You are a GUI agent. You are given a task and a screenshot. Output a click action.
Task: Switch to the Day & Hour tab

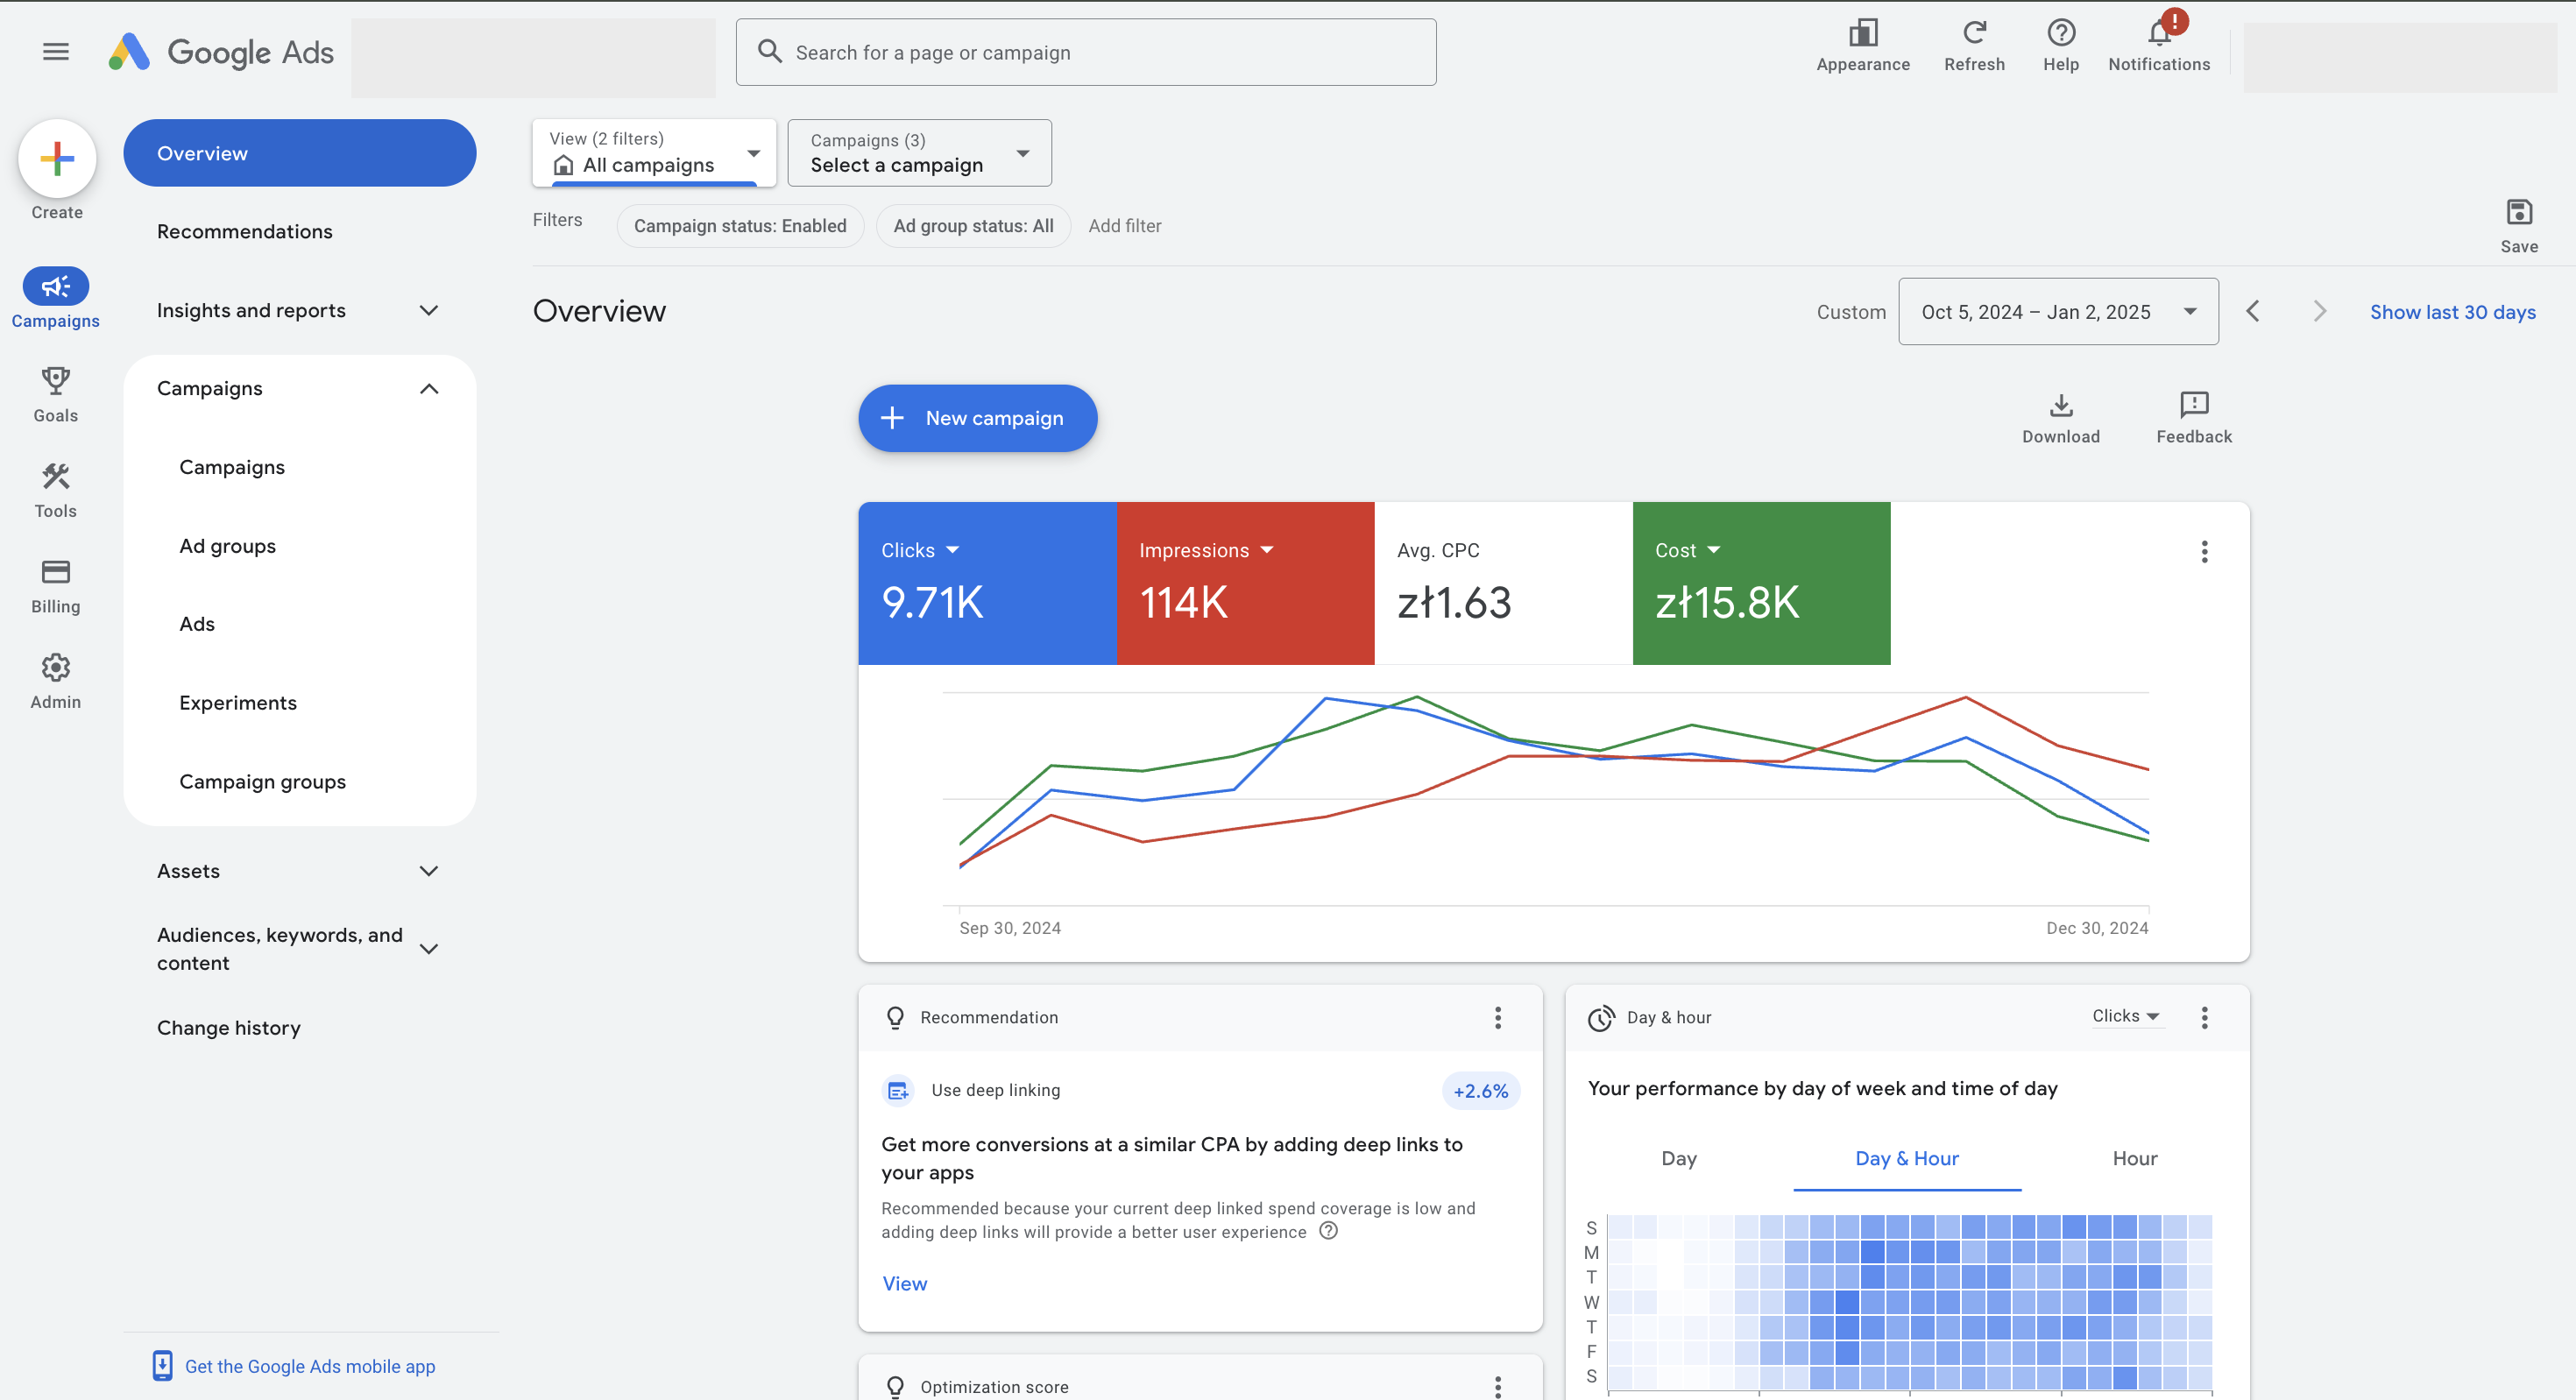point(1907,1158)
